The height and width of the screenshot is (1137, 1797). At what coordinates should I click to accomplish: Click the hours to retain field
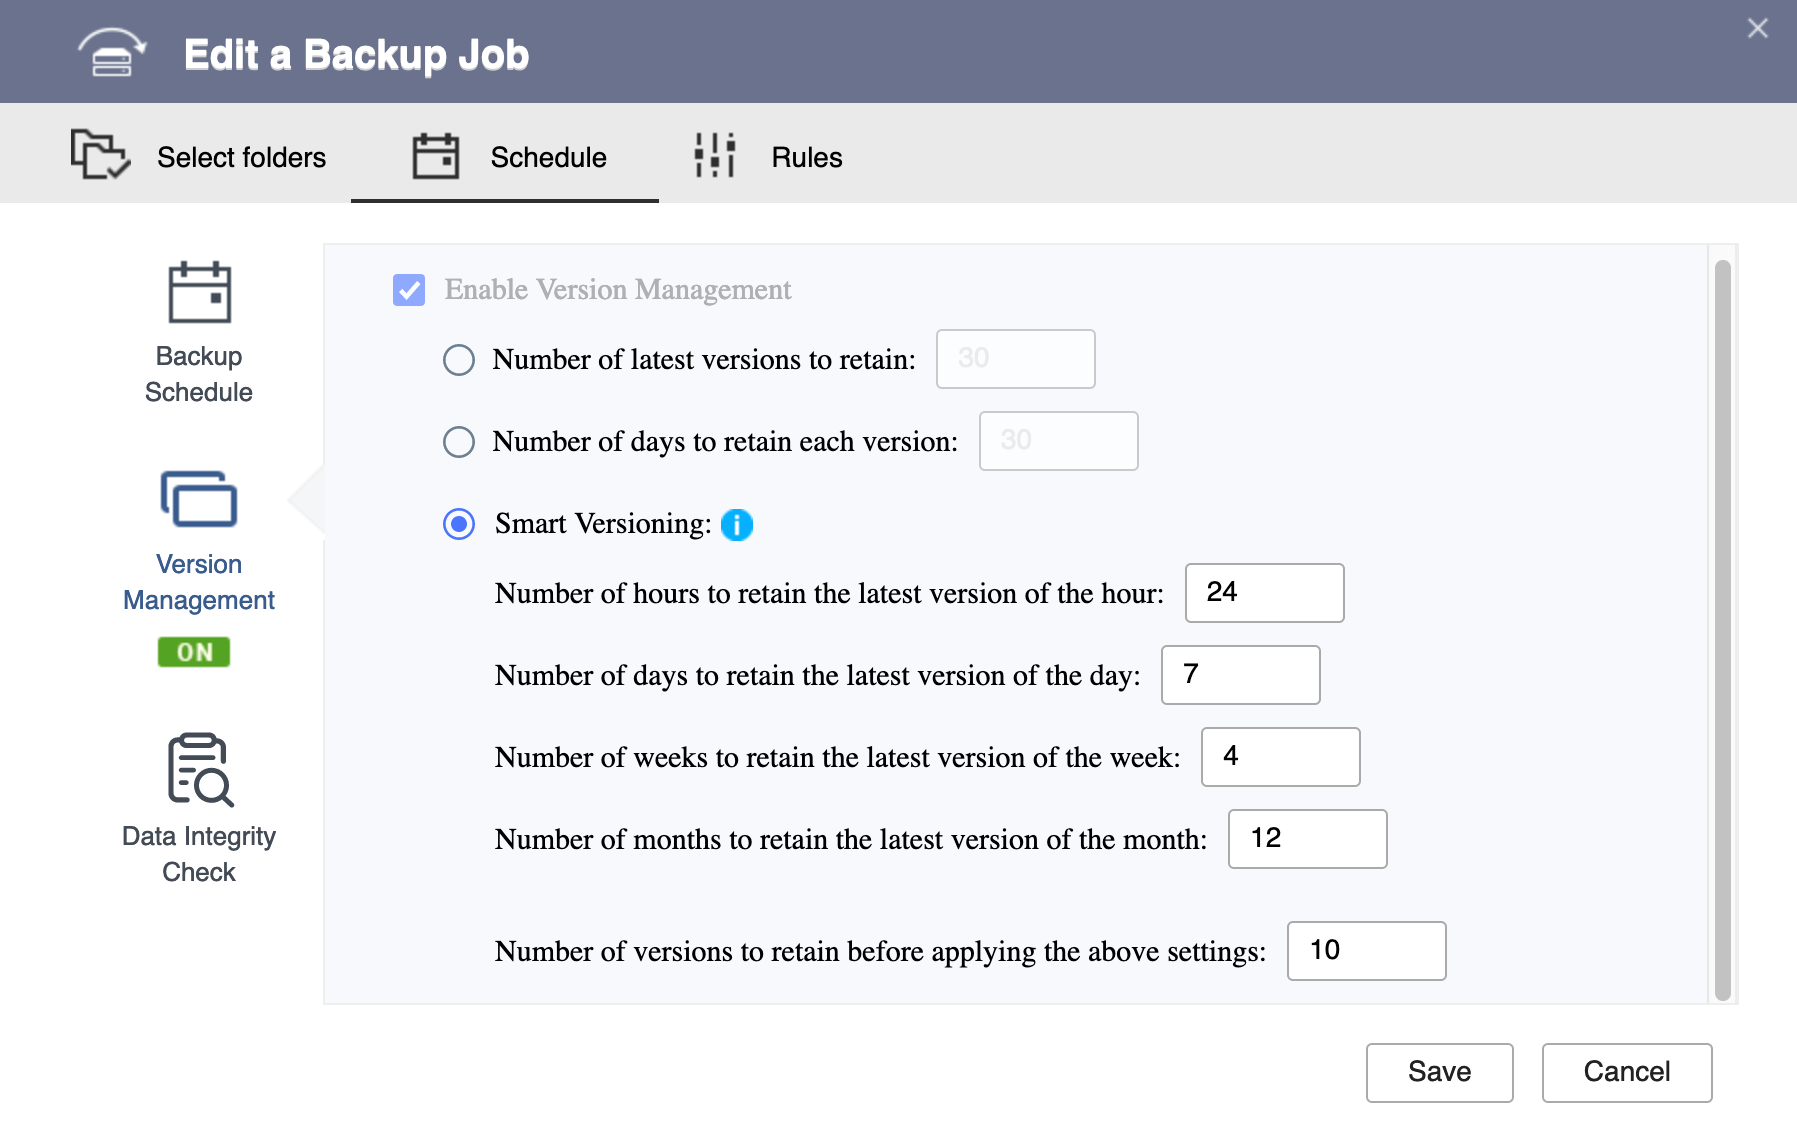click(1264, 593)
